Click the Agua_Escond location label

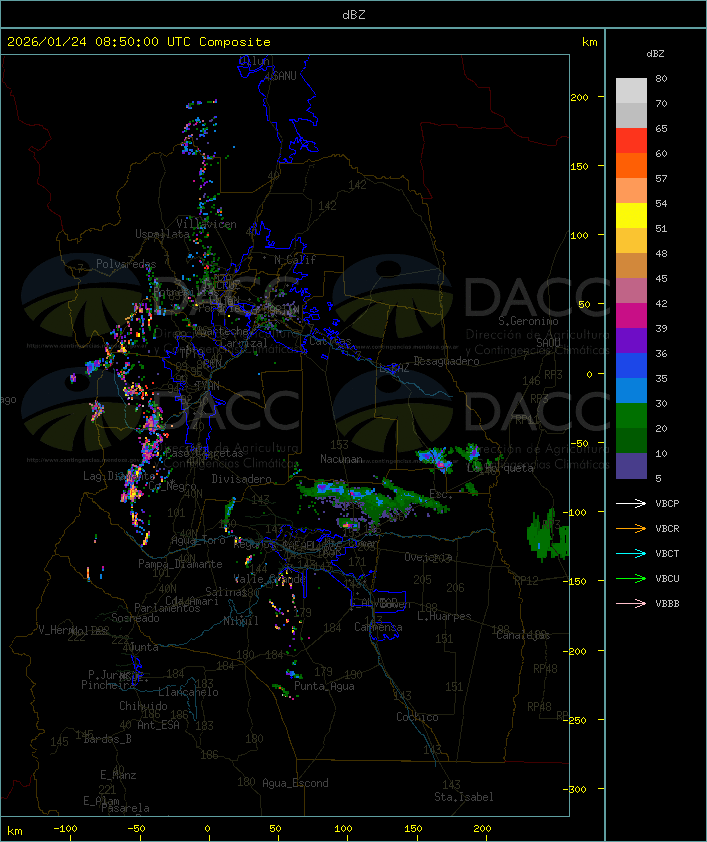point(295,783)
